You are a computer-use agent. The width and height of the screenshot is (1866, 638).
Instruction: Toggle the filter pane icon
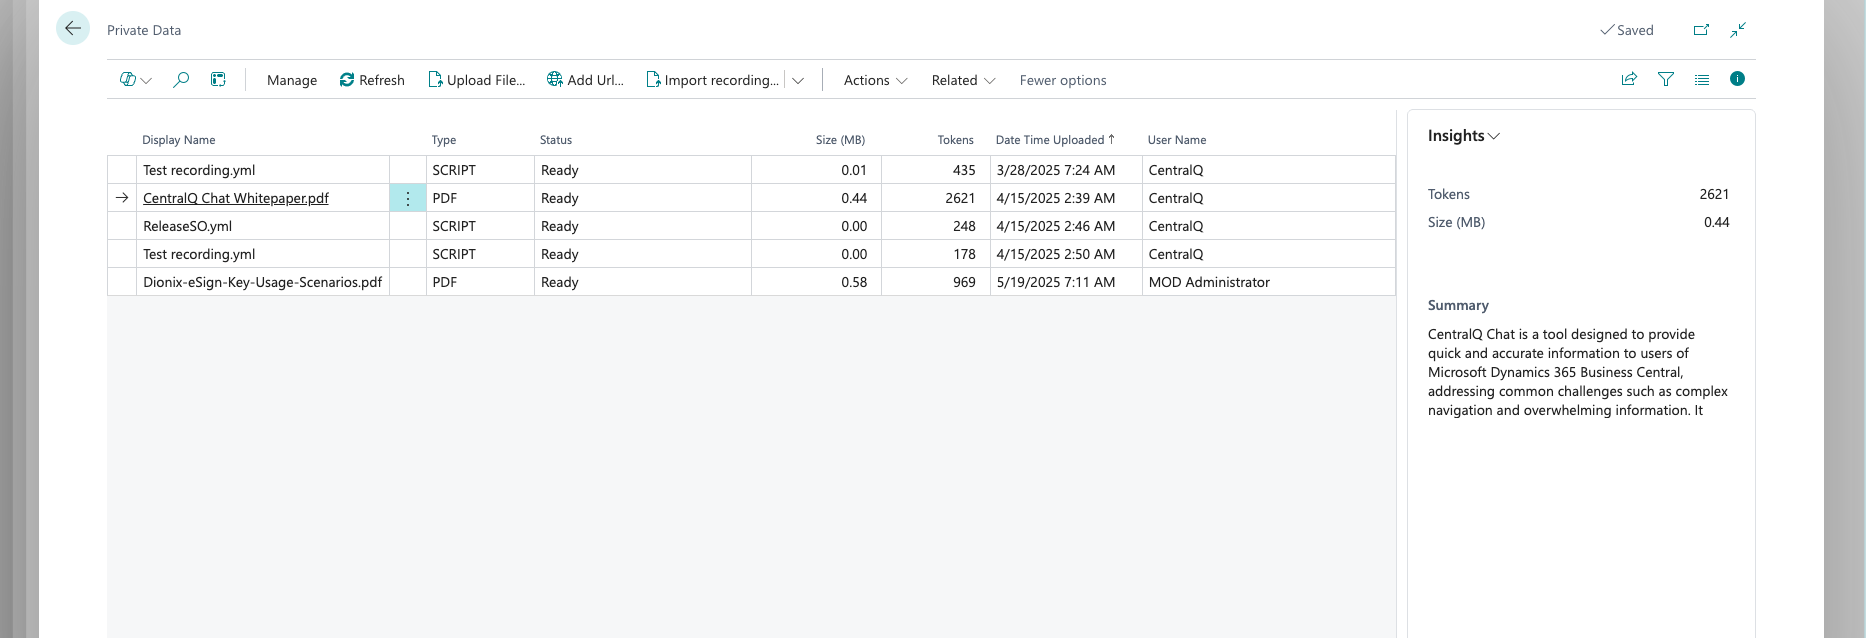click(1666, 79)
